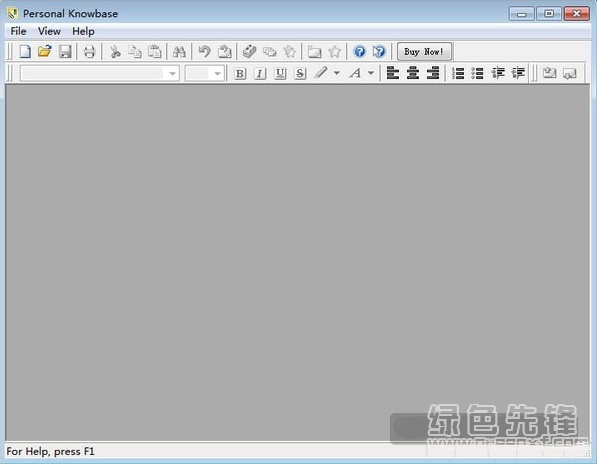Open the View menu
The image size is (597, 464).
49,31
